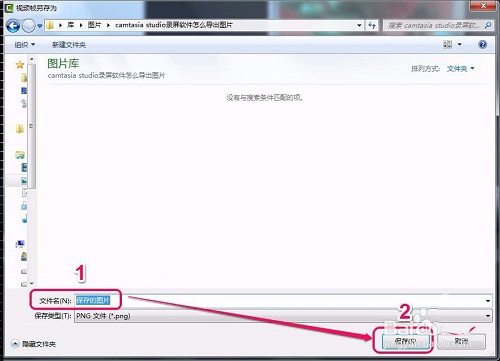Viewport: 500px width, 361px height.
Task: Select Computer in the navigation pane
Action: [20, 244]
